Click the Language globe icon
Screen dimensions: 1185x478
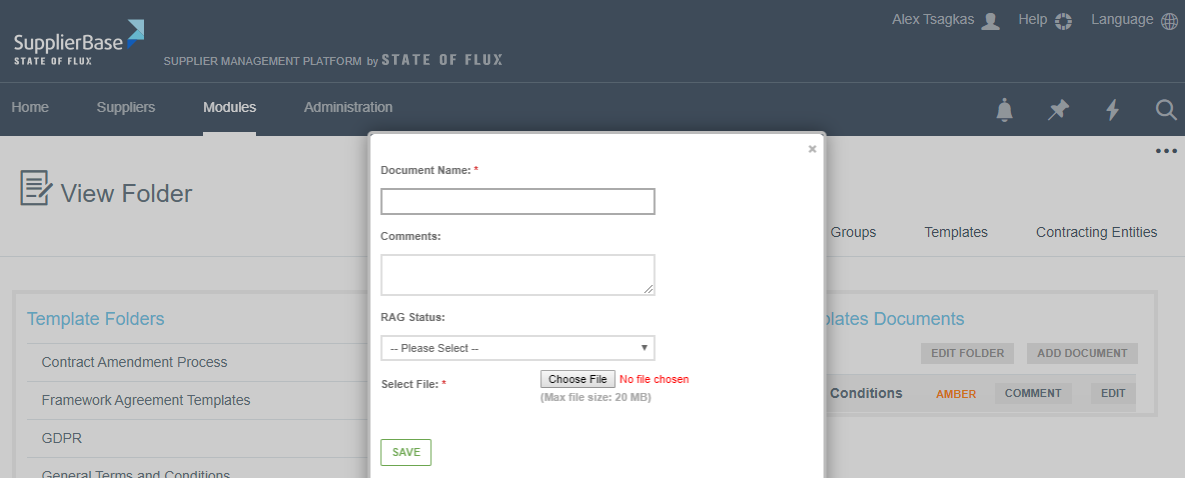tap(1169, 21)
